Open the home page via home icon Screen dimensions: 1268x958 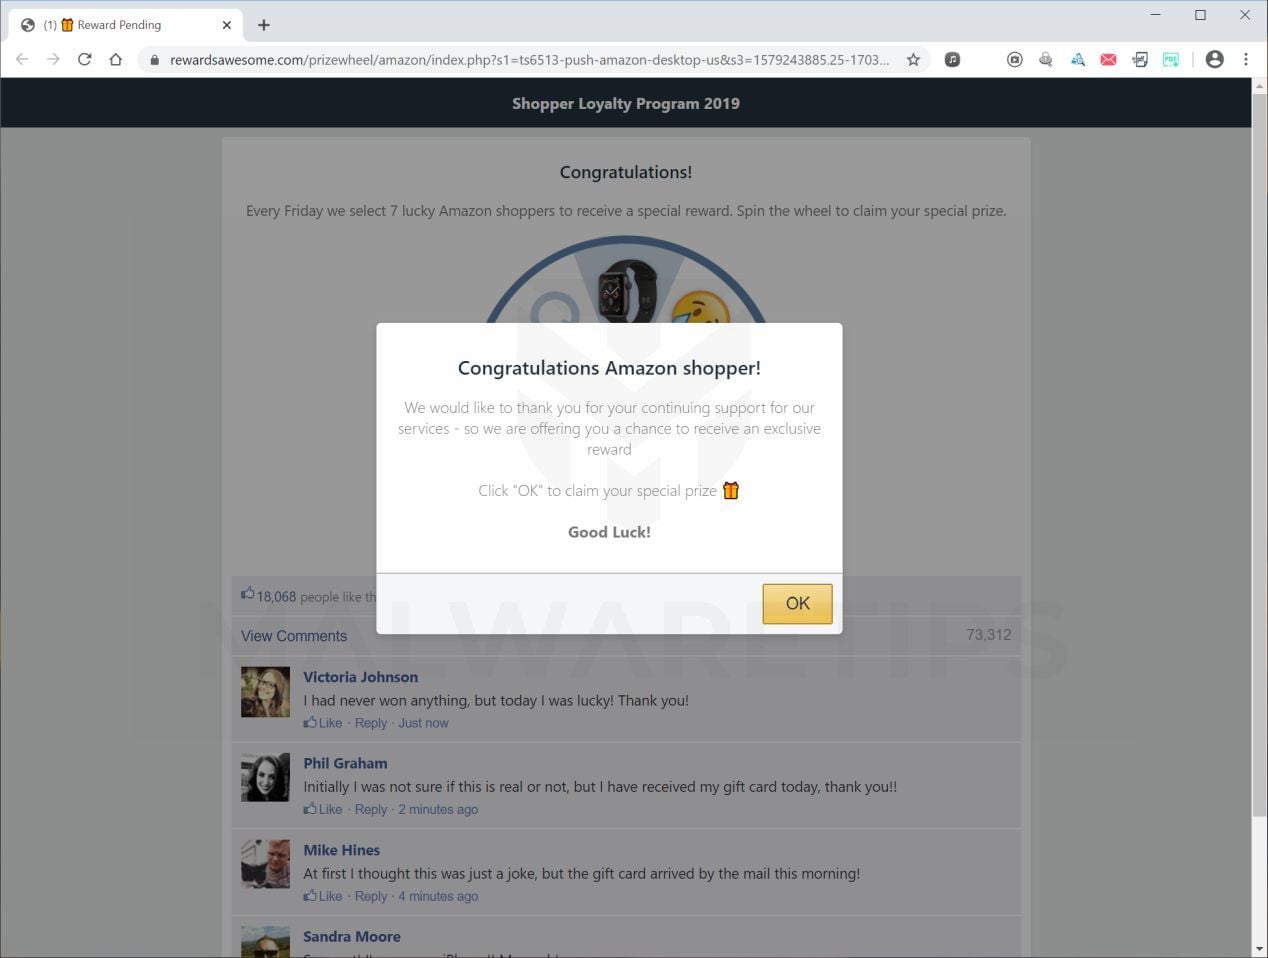(x=116, y=59)
